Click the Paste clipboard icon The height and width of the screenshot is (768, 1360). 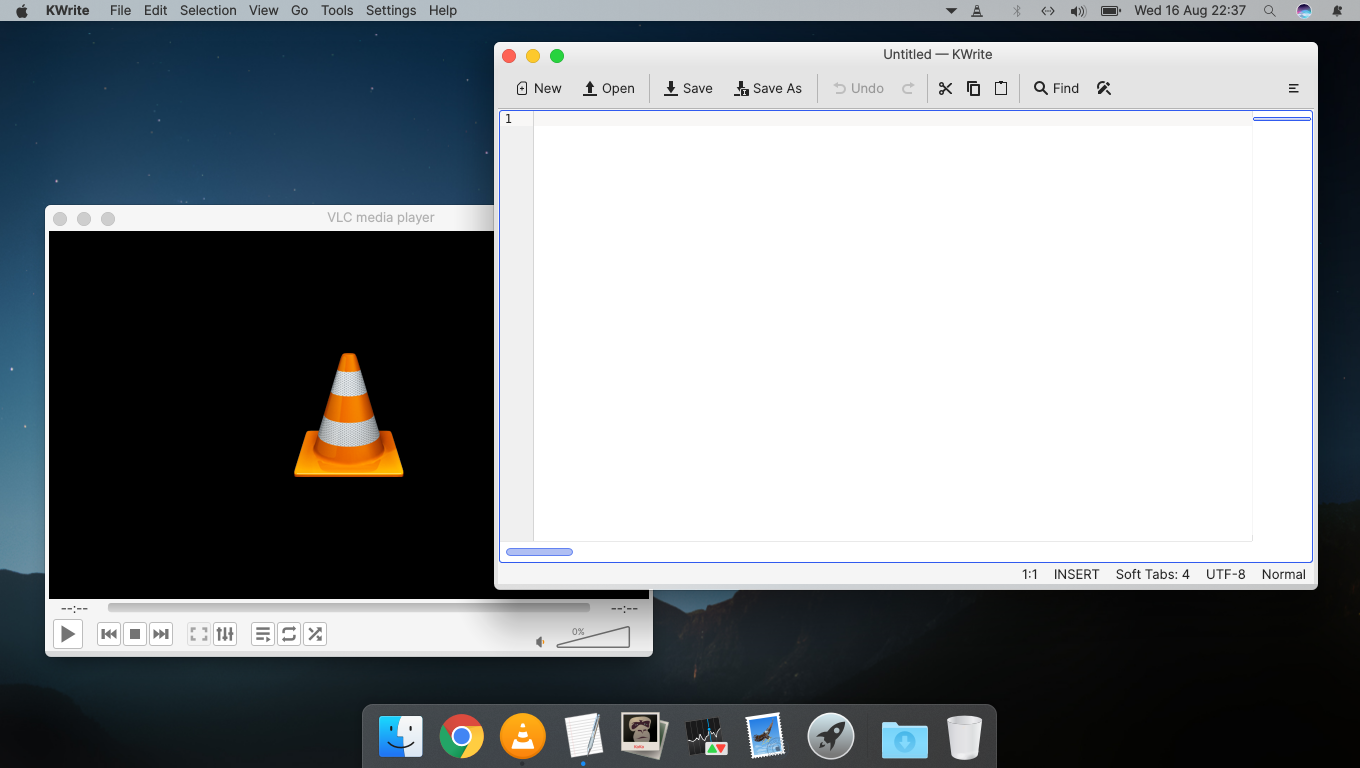pos(1001,88)
